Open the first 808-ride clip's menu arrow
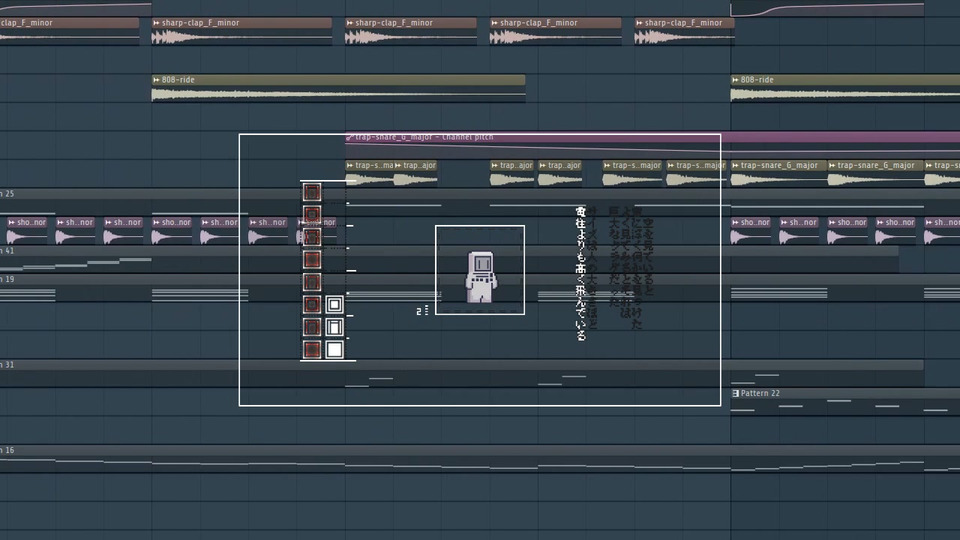The height and width of the screenshot is (540, 960). click(156, 80)
